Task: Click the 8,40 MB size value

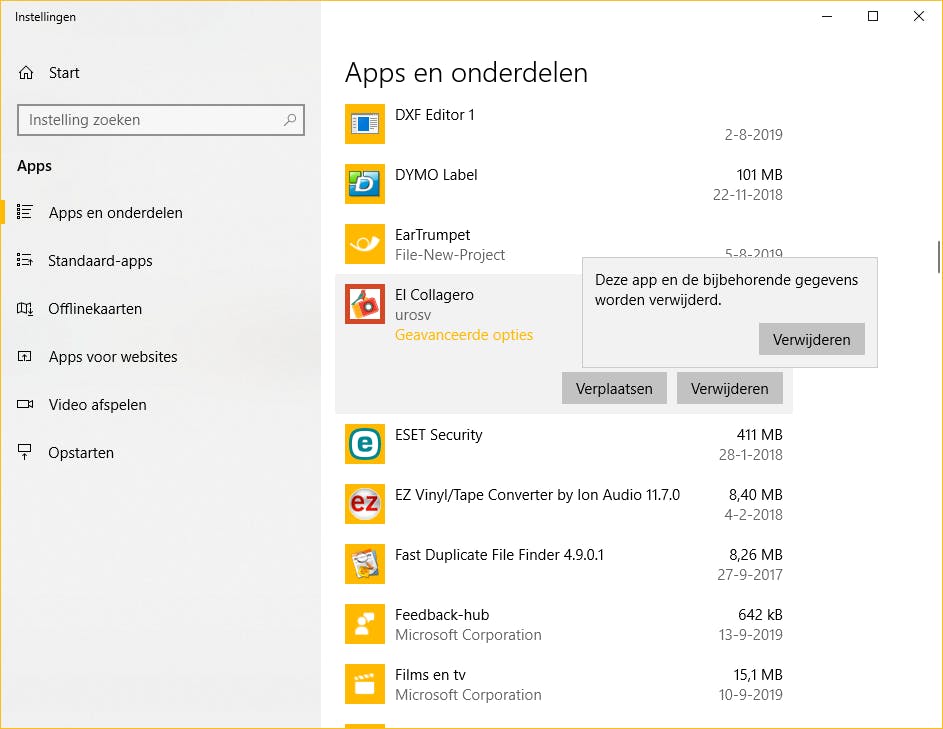Action: [755, 494]
